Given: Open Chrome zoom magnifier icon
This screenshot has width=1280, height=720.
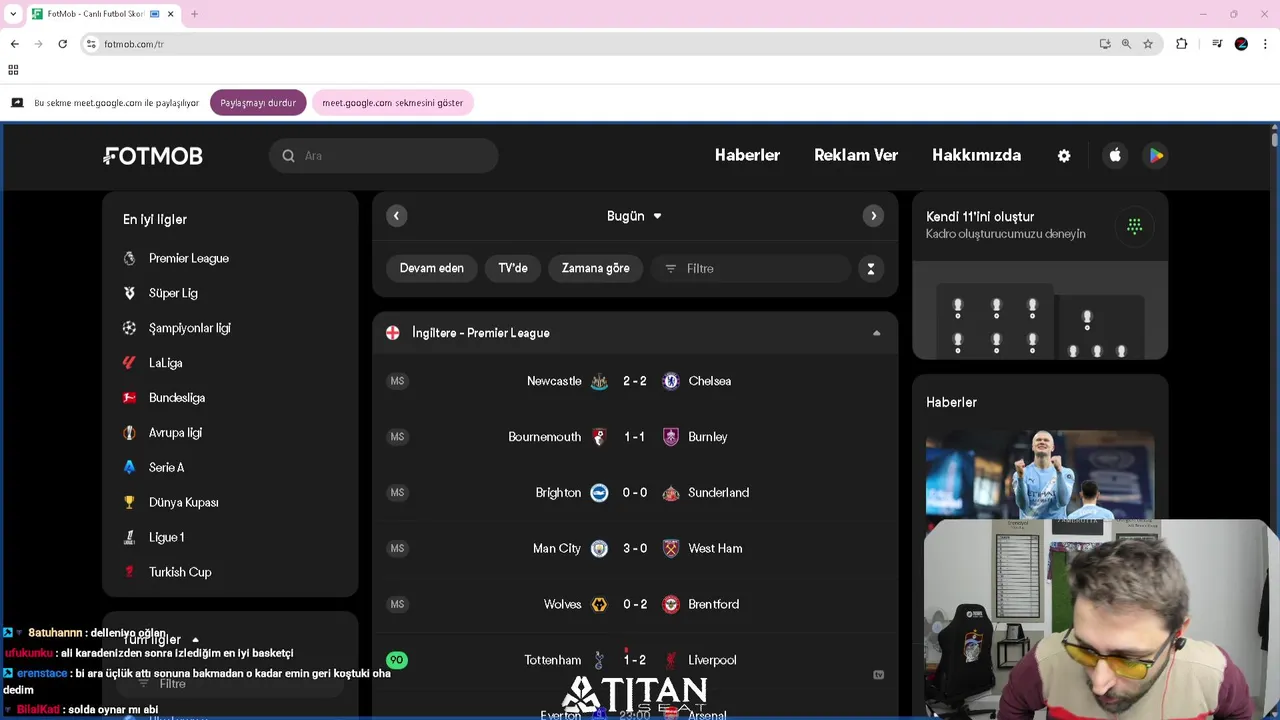Looking at the screenshot, I should pyautogui.click(x=1126, y=44).
